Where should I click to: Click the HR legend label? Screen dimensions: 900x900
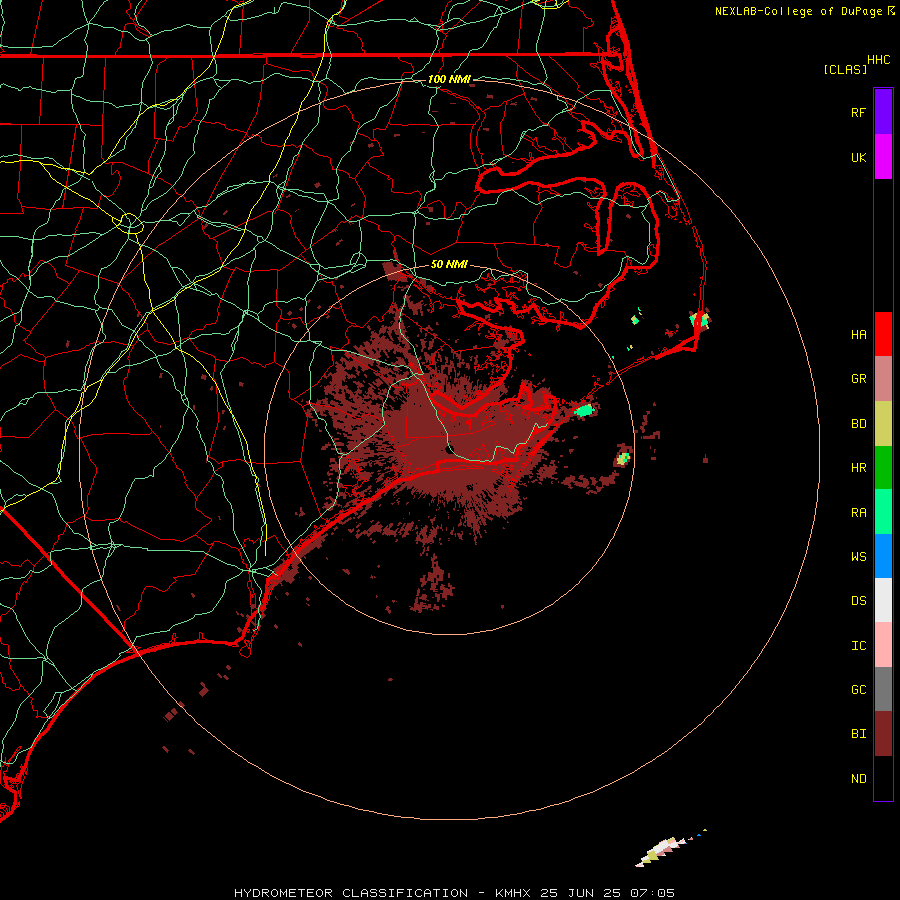pos(858,468)
